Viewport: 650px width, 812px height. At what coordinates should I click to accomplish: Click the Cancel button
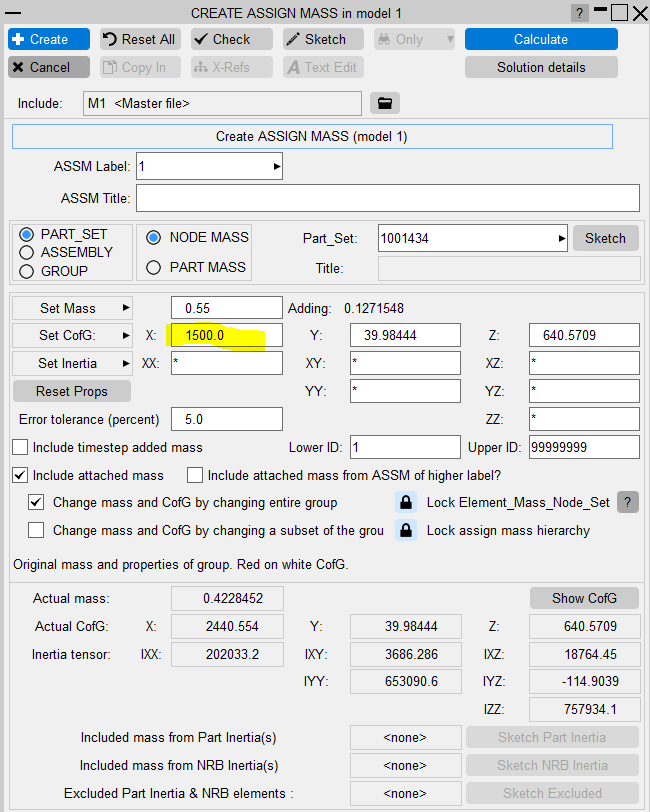(x=49, y=67)
